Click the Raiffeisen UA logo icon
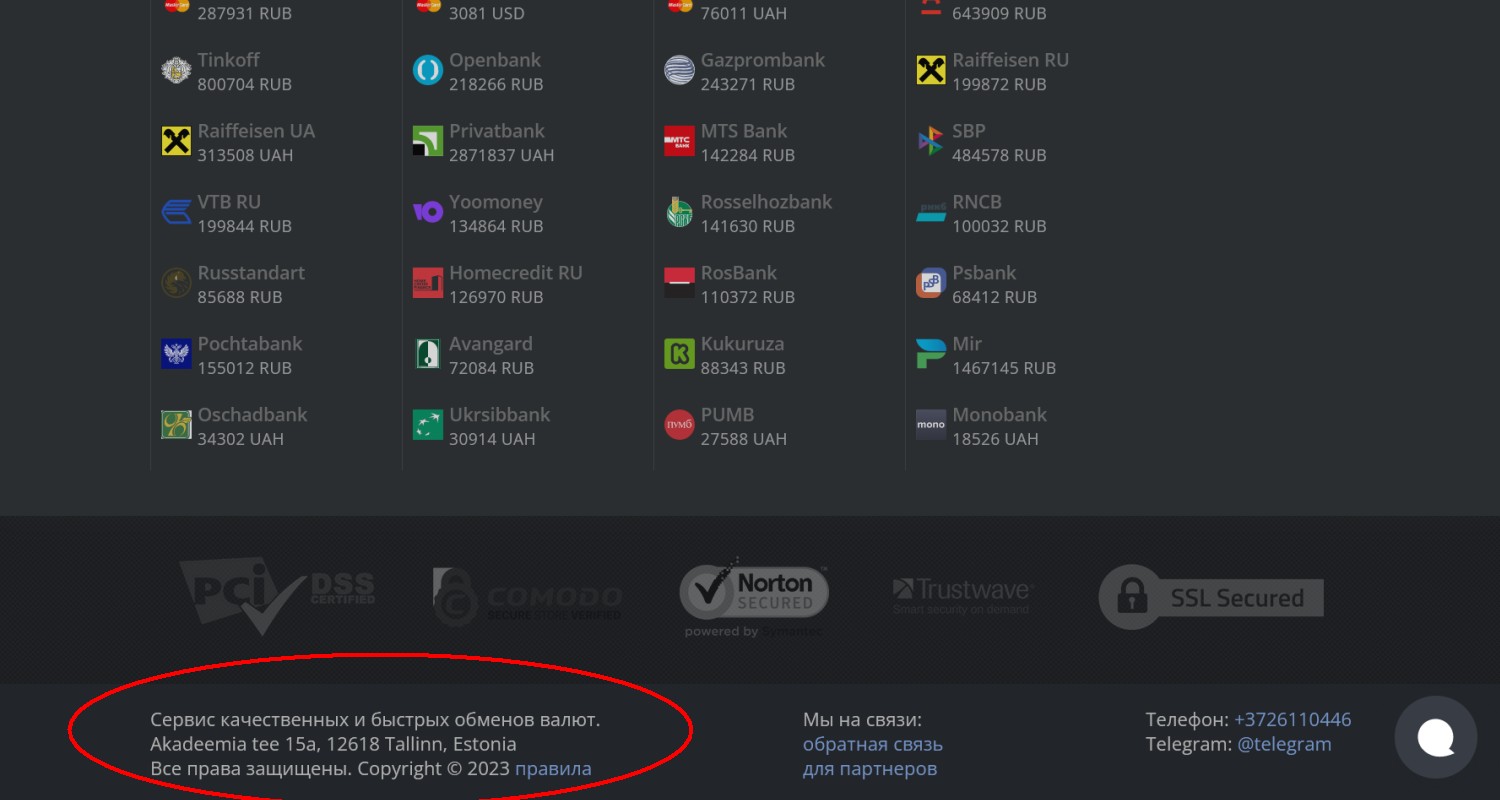This screenshot has width=1500, height=800. 176,141
